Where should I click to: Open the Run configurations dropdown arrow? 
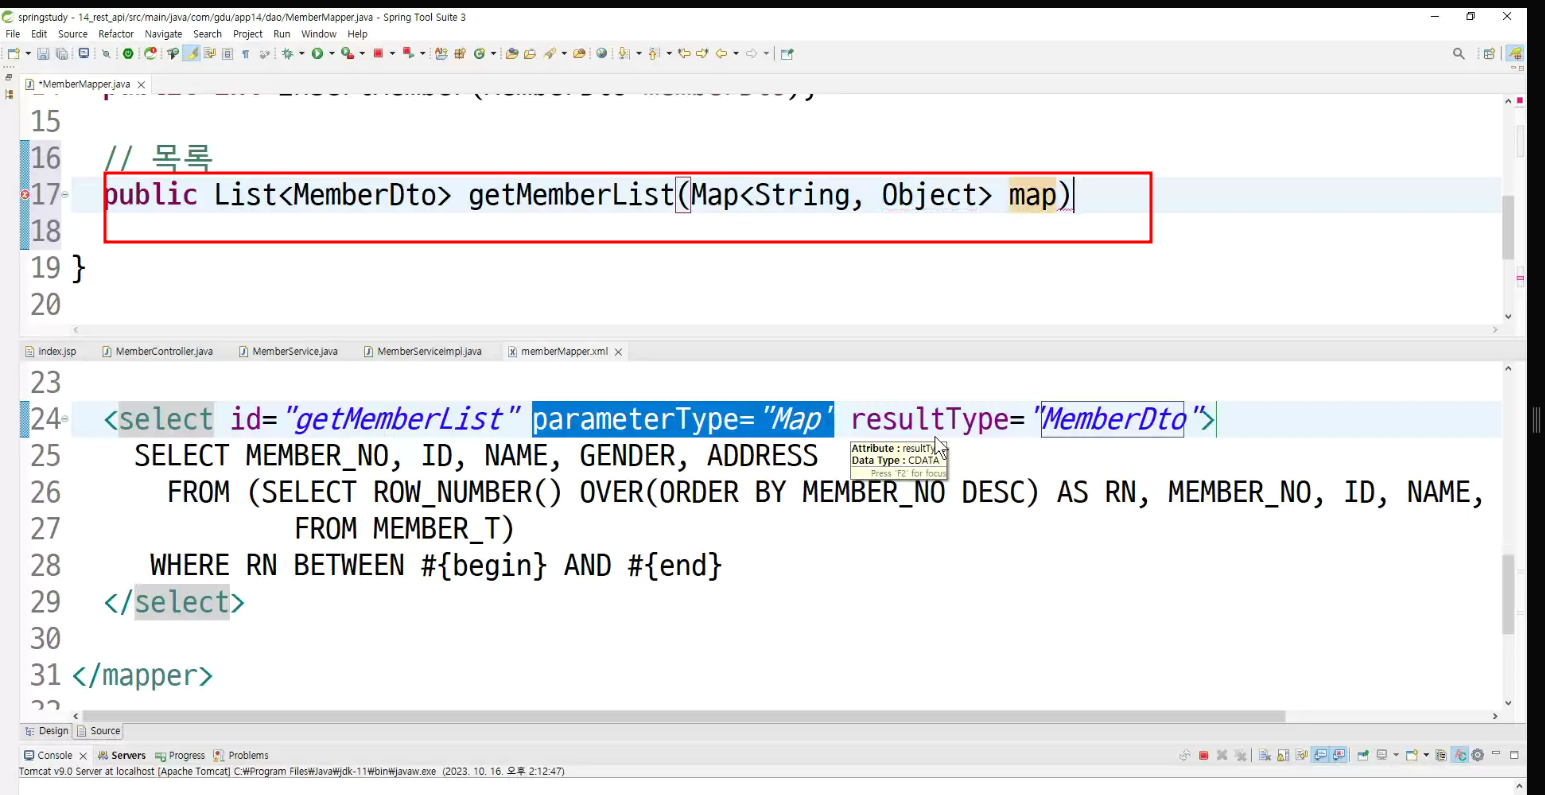[330, 54]
